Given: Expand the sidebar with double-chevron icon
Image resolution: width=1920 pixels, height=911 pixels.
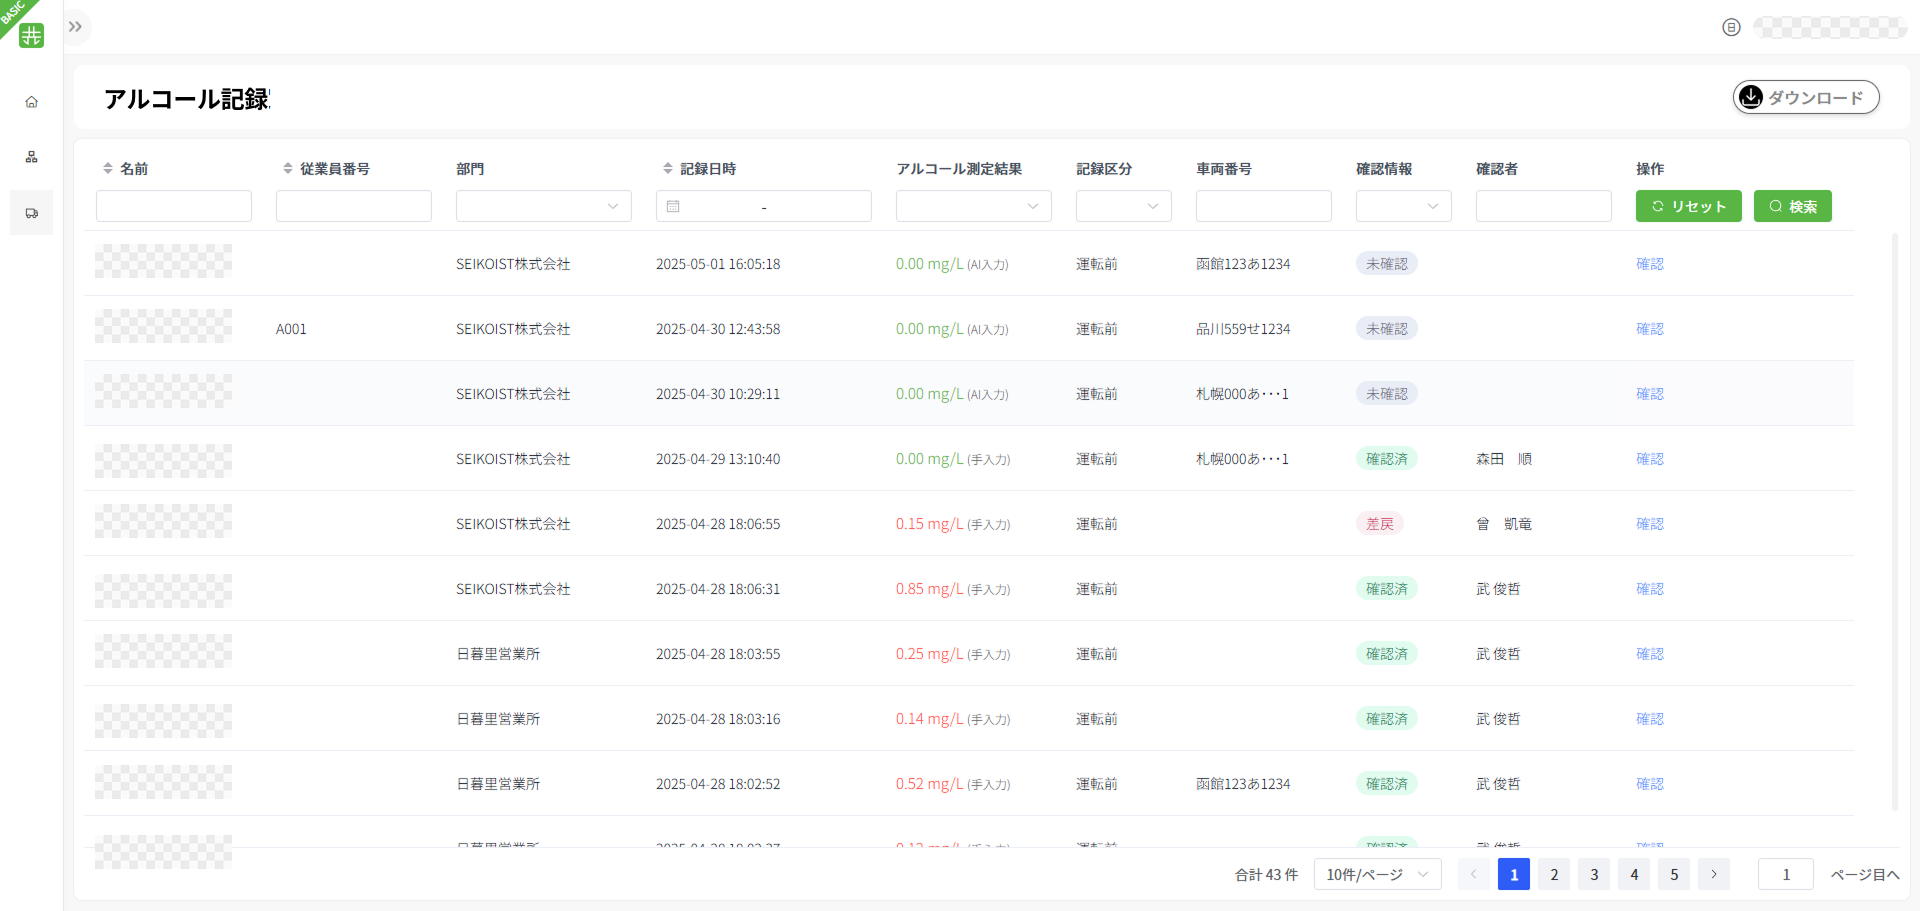Looking at the screenshot, I should pyautogui.click(x=76, y=27).
